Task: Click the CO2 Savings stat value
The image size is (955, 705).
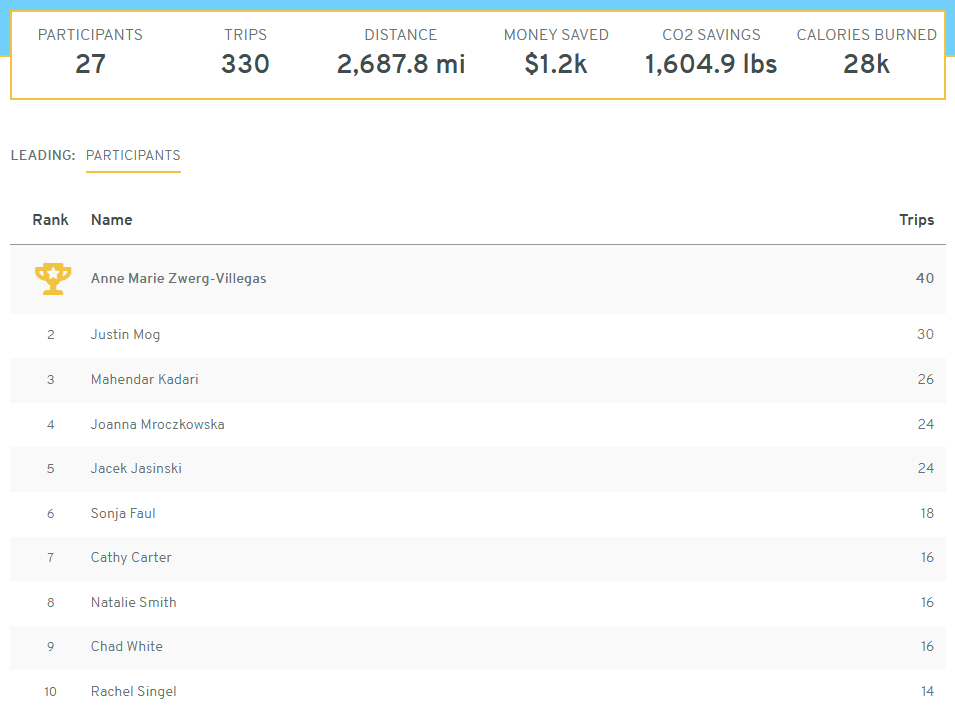Action: point(710,65)
